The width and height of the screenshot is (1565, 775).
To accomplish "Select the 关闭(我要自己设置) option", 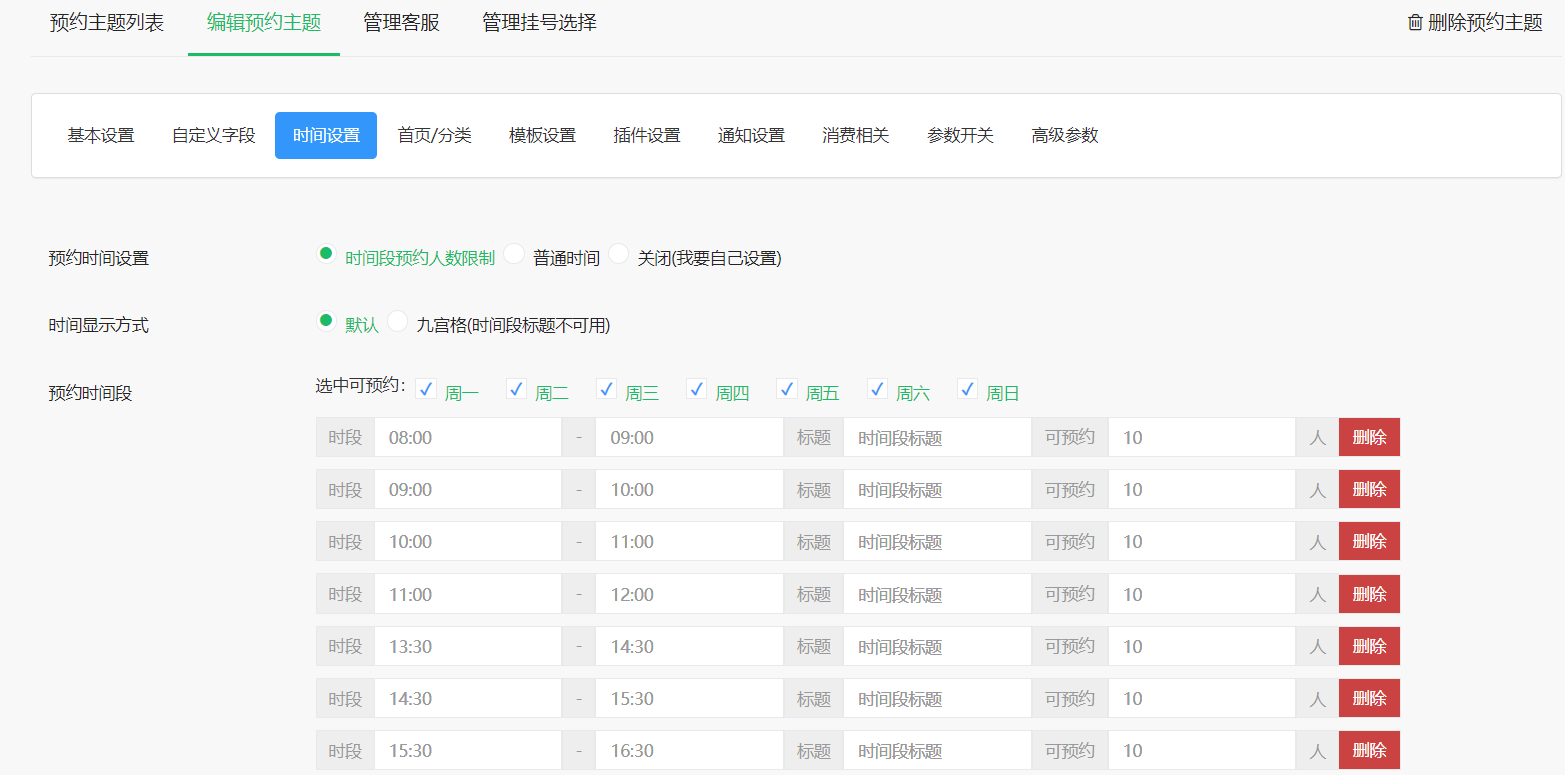I will coord(618,254).
